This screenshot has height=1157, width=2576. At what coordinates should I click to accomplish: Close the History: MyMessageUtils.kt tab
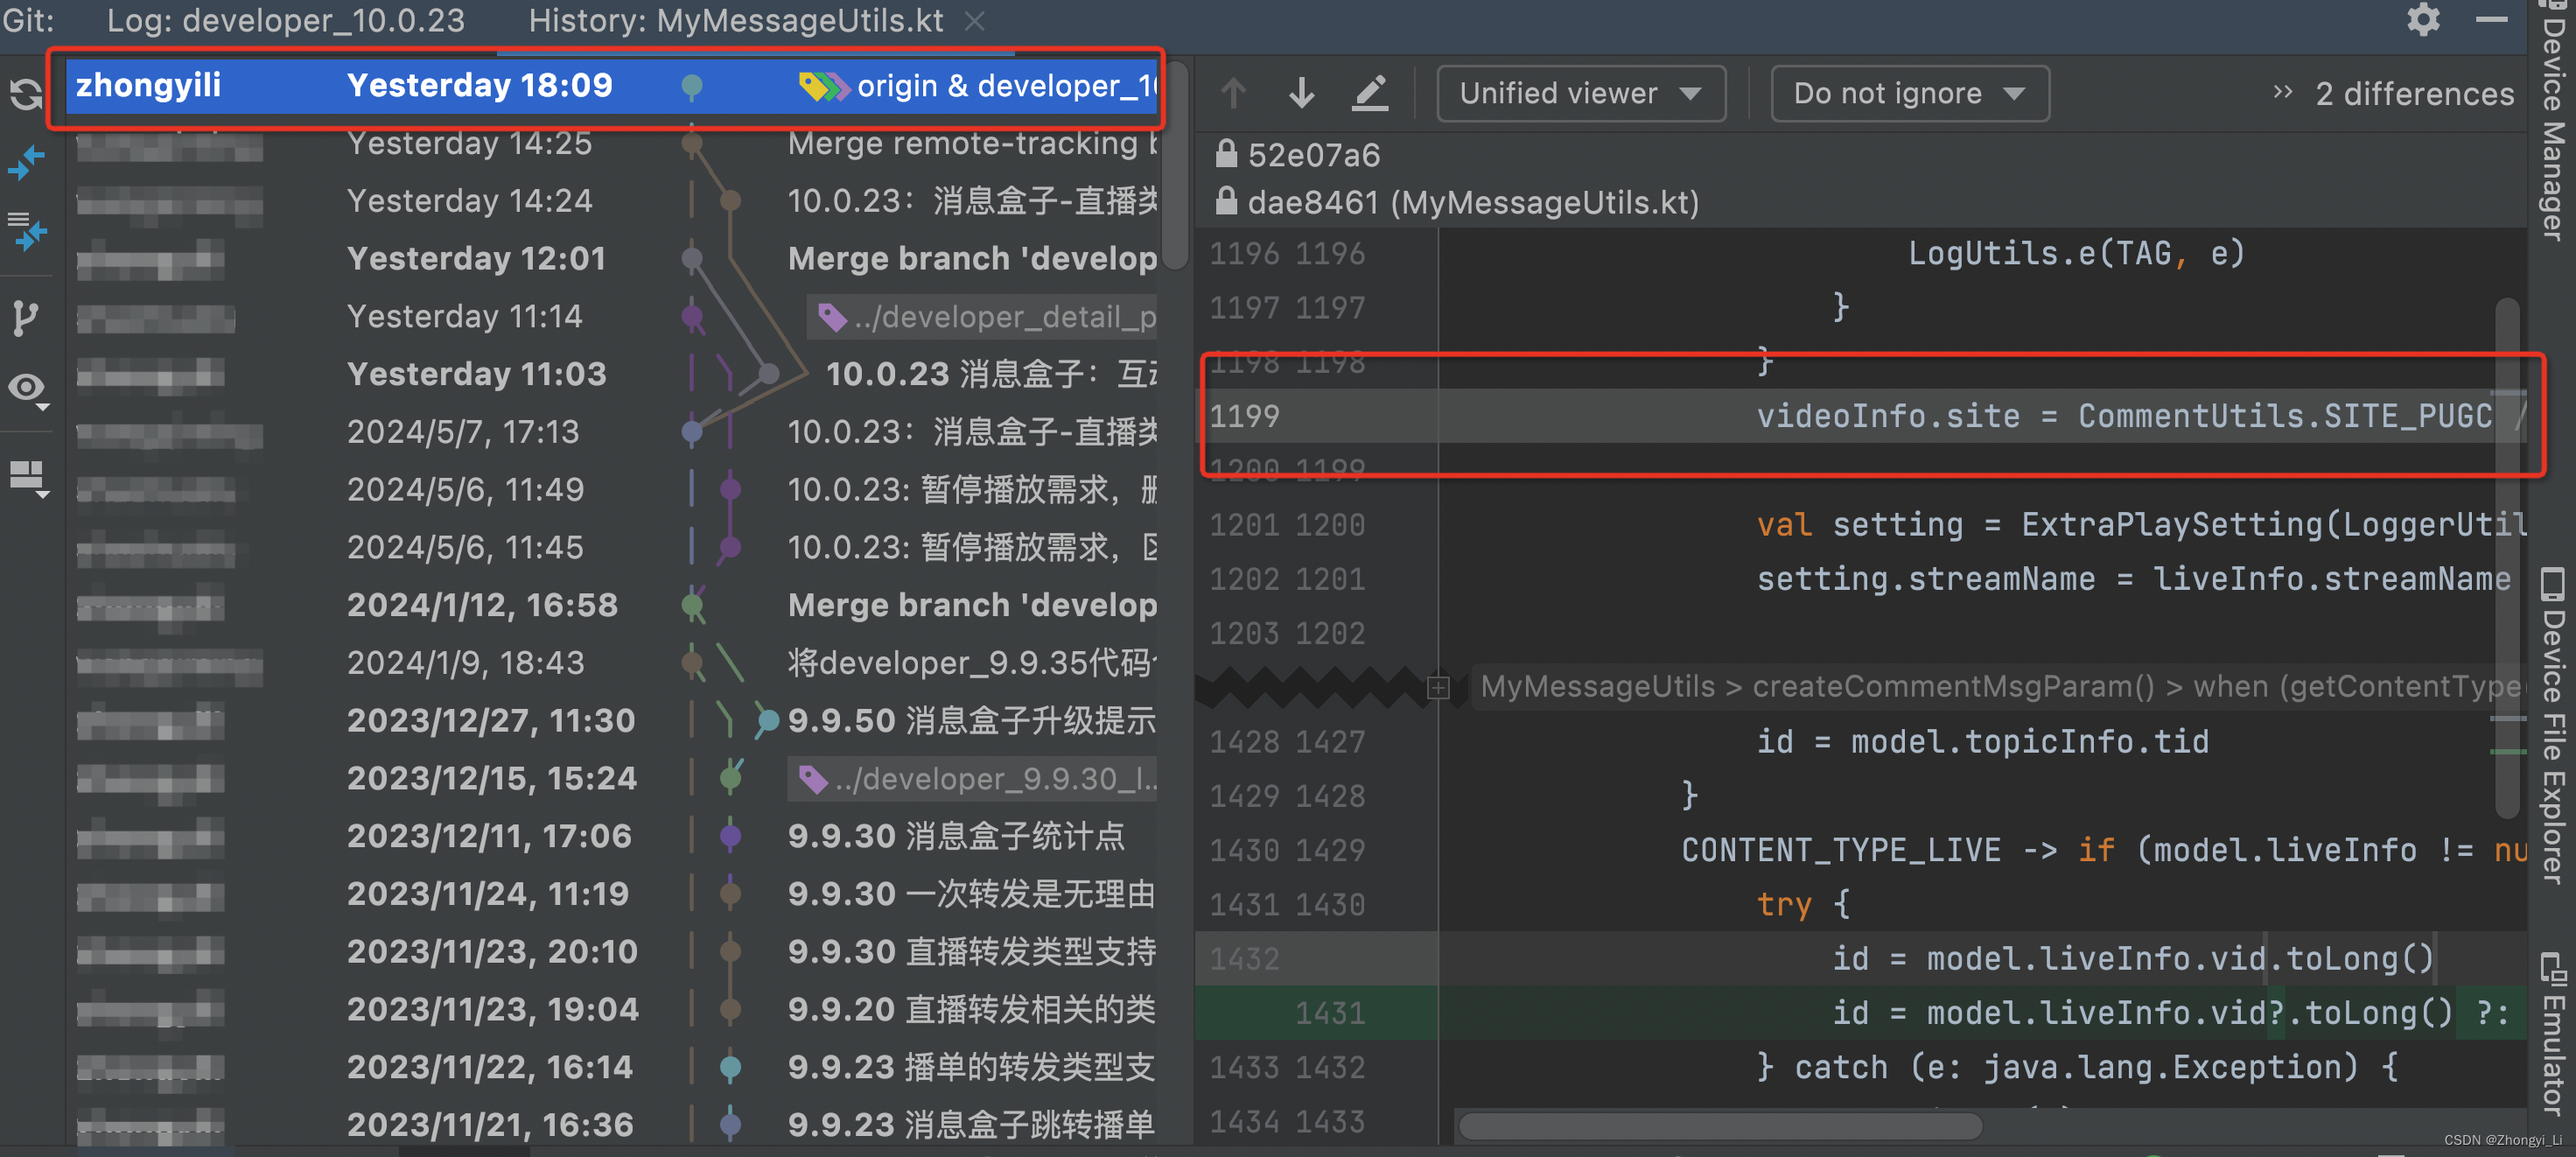[x=975, y=20]
